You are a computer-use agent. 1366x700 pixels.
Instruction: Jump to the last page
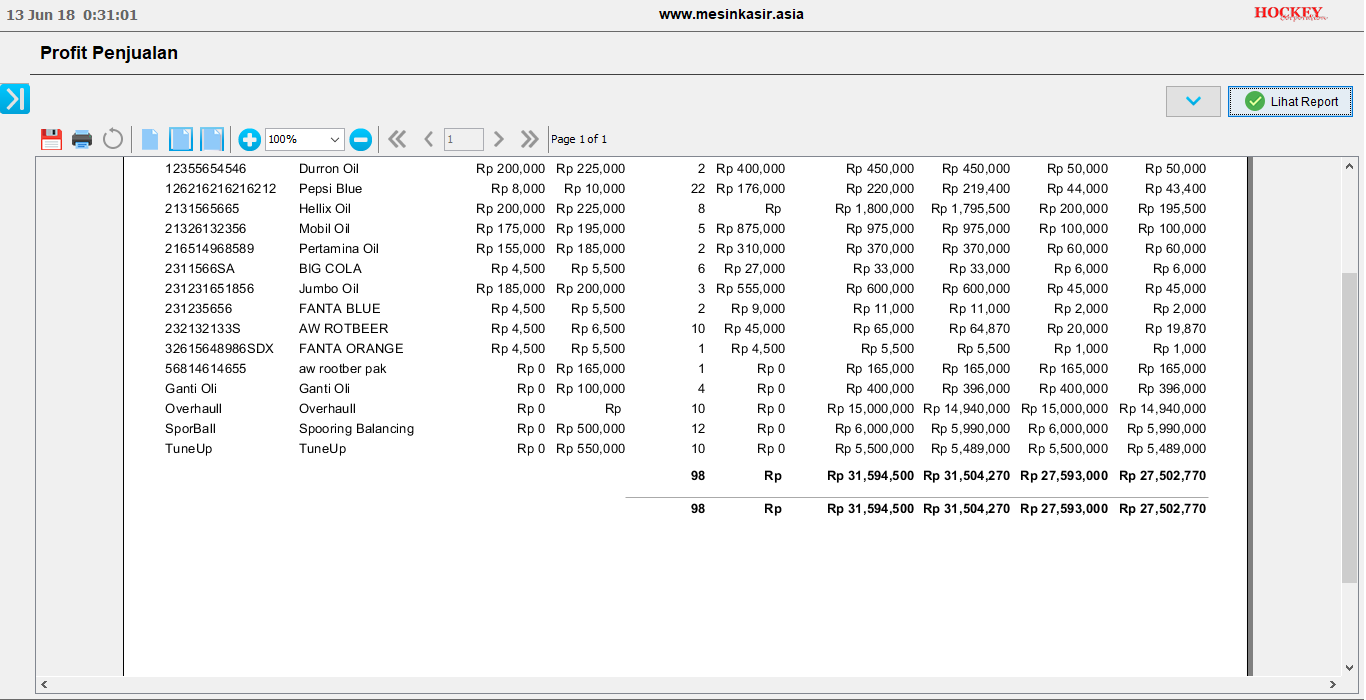tap(530, 139)
